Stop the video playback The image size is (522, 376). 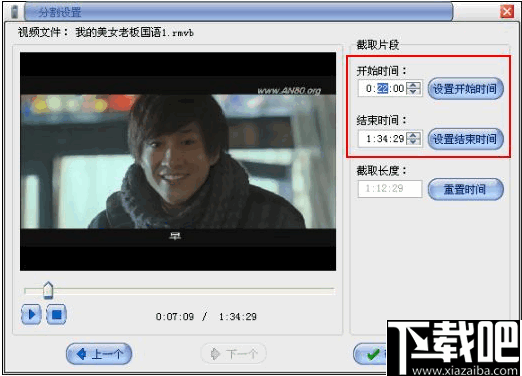click(56, 314)
